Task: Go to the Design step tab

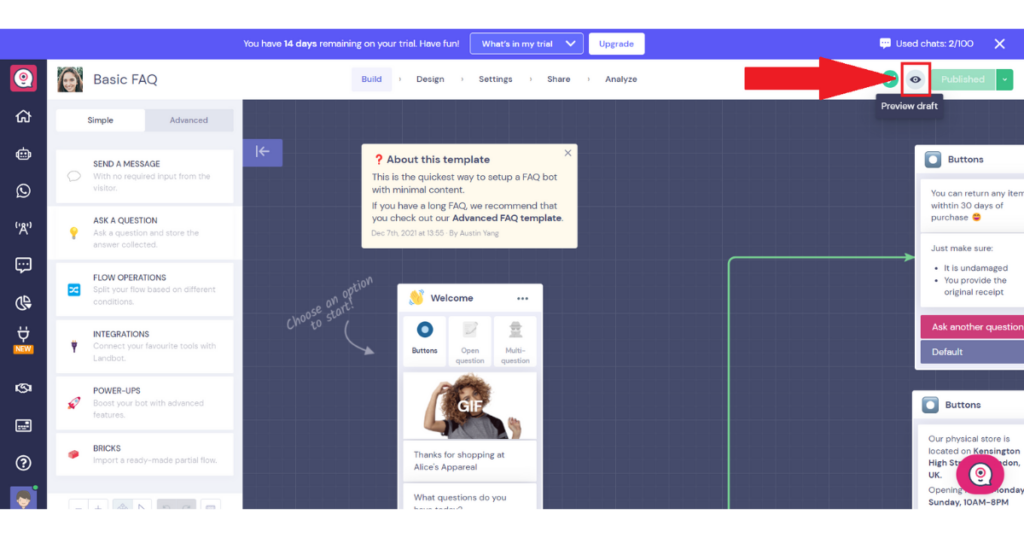Action: [430, 79]
